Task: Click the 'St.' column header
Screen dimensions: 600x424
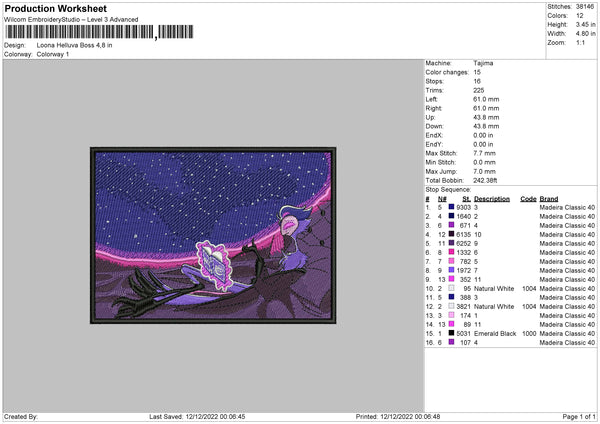Action: point(466,199)
